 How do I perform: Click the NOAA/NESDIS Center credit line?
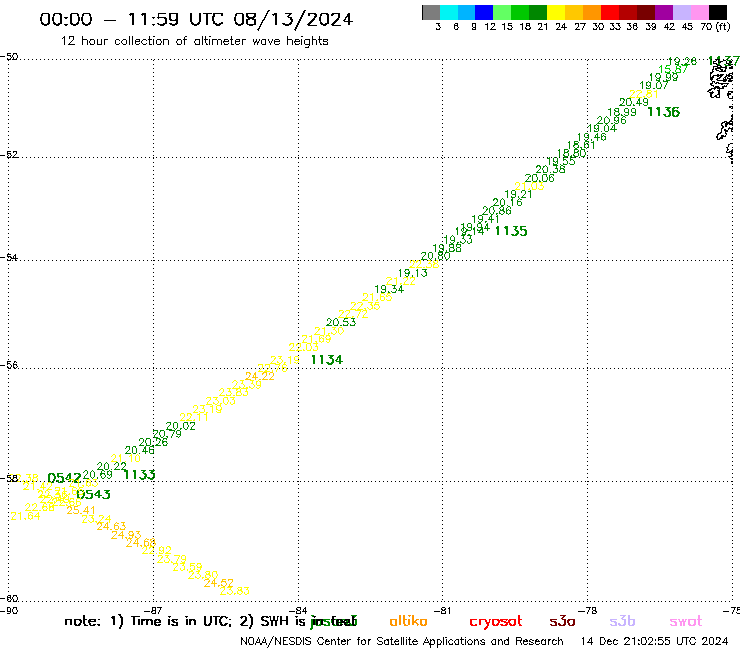(x=402, y=642)
